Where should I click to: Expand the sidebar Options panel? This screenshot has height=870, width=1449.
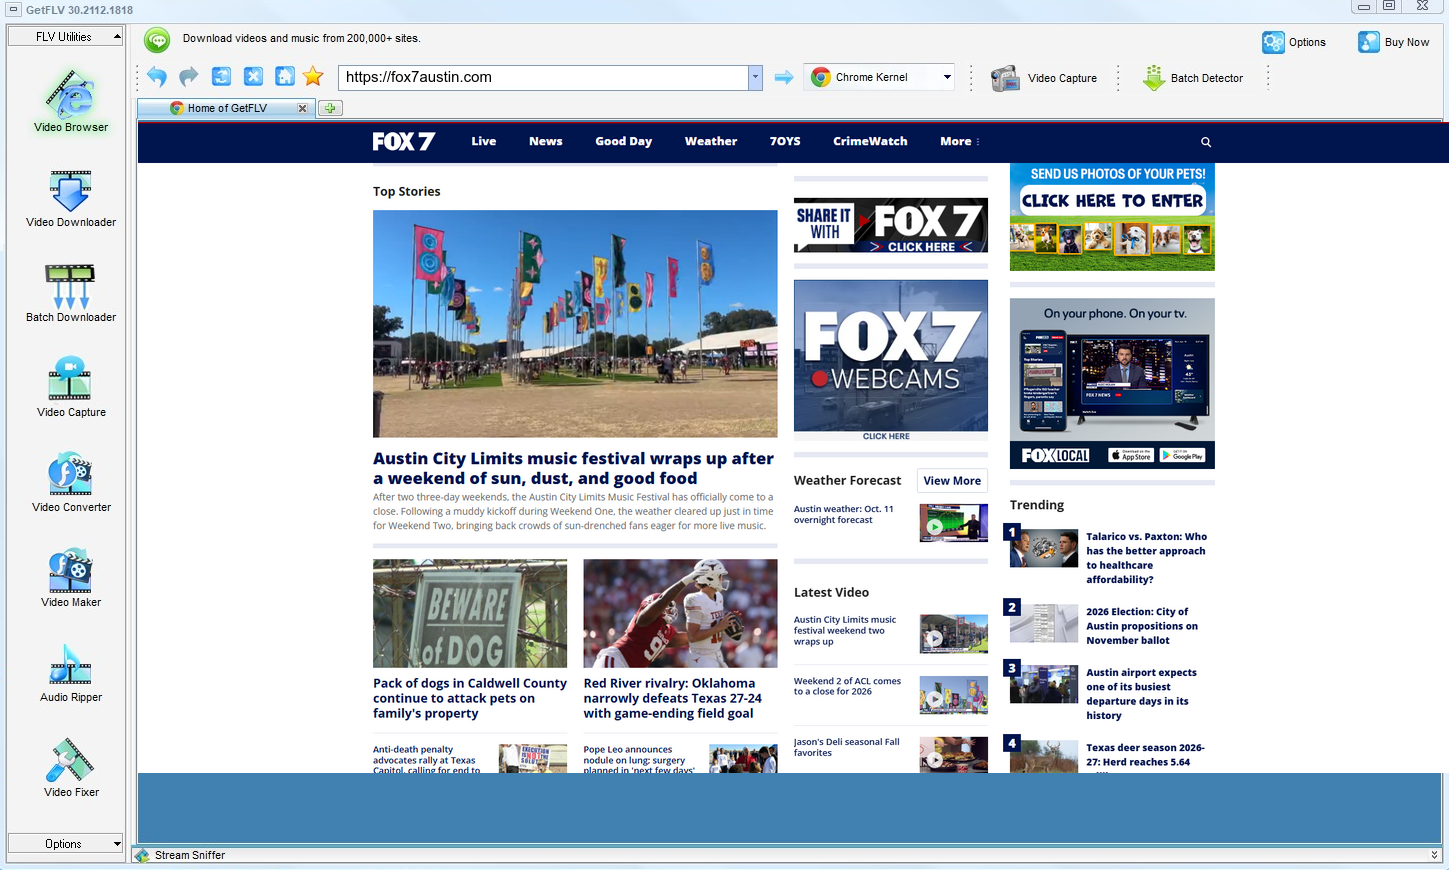[65, 844]
